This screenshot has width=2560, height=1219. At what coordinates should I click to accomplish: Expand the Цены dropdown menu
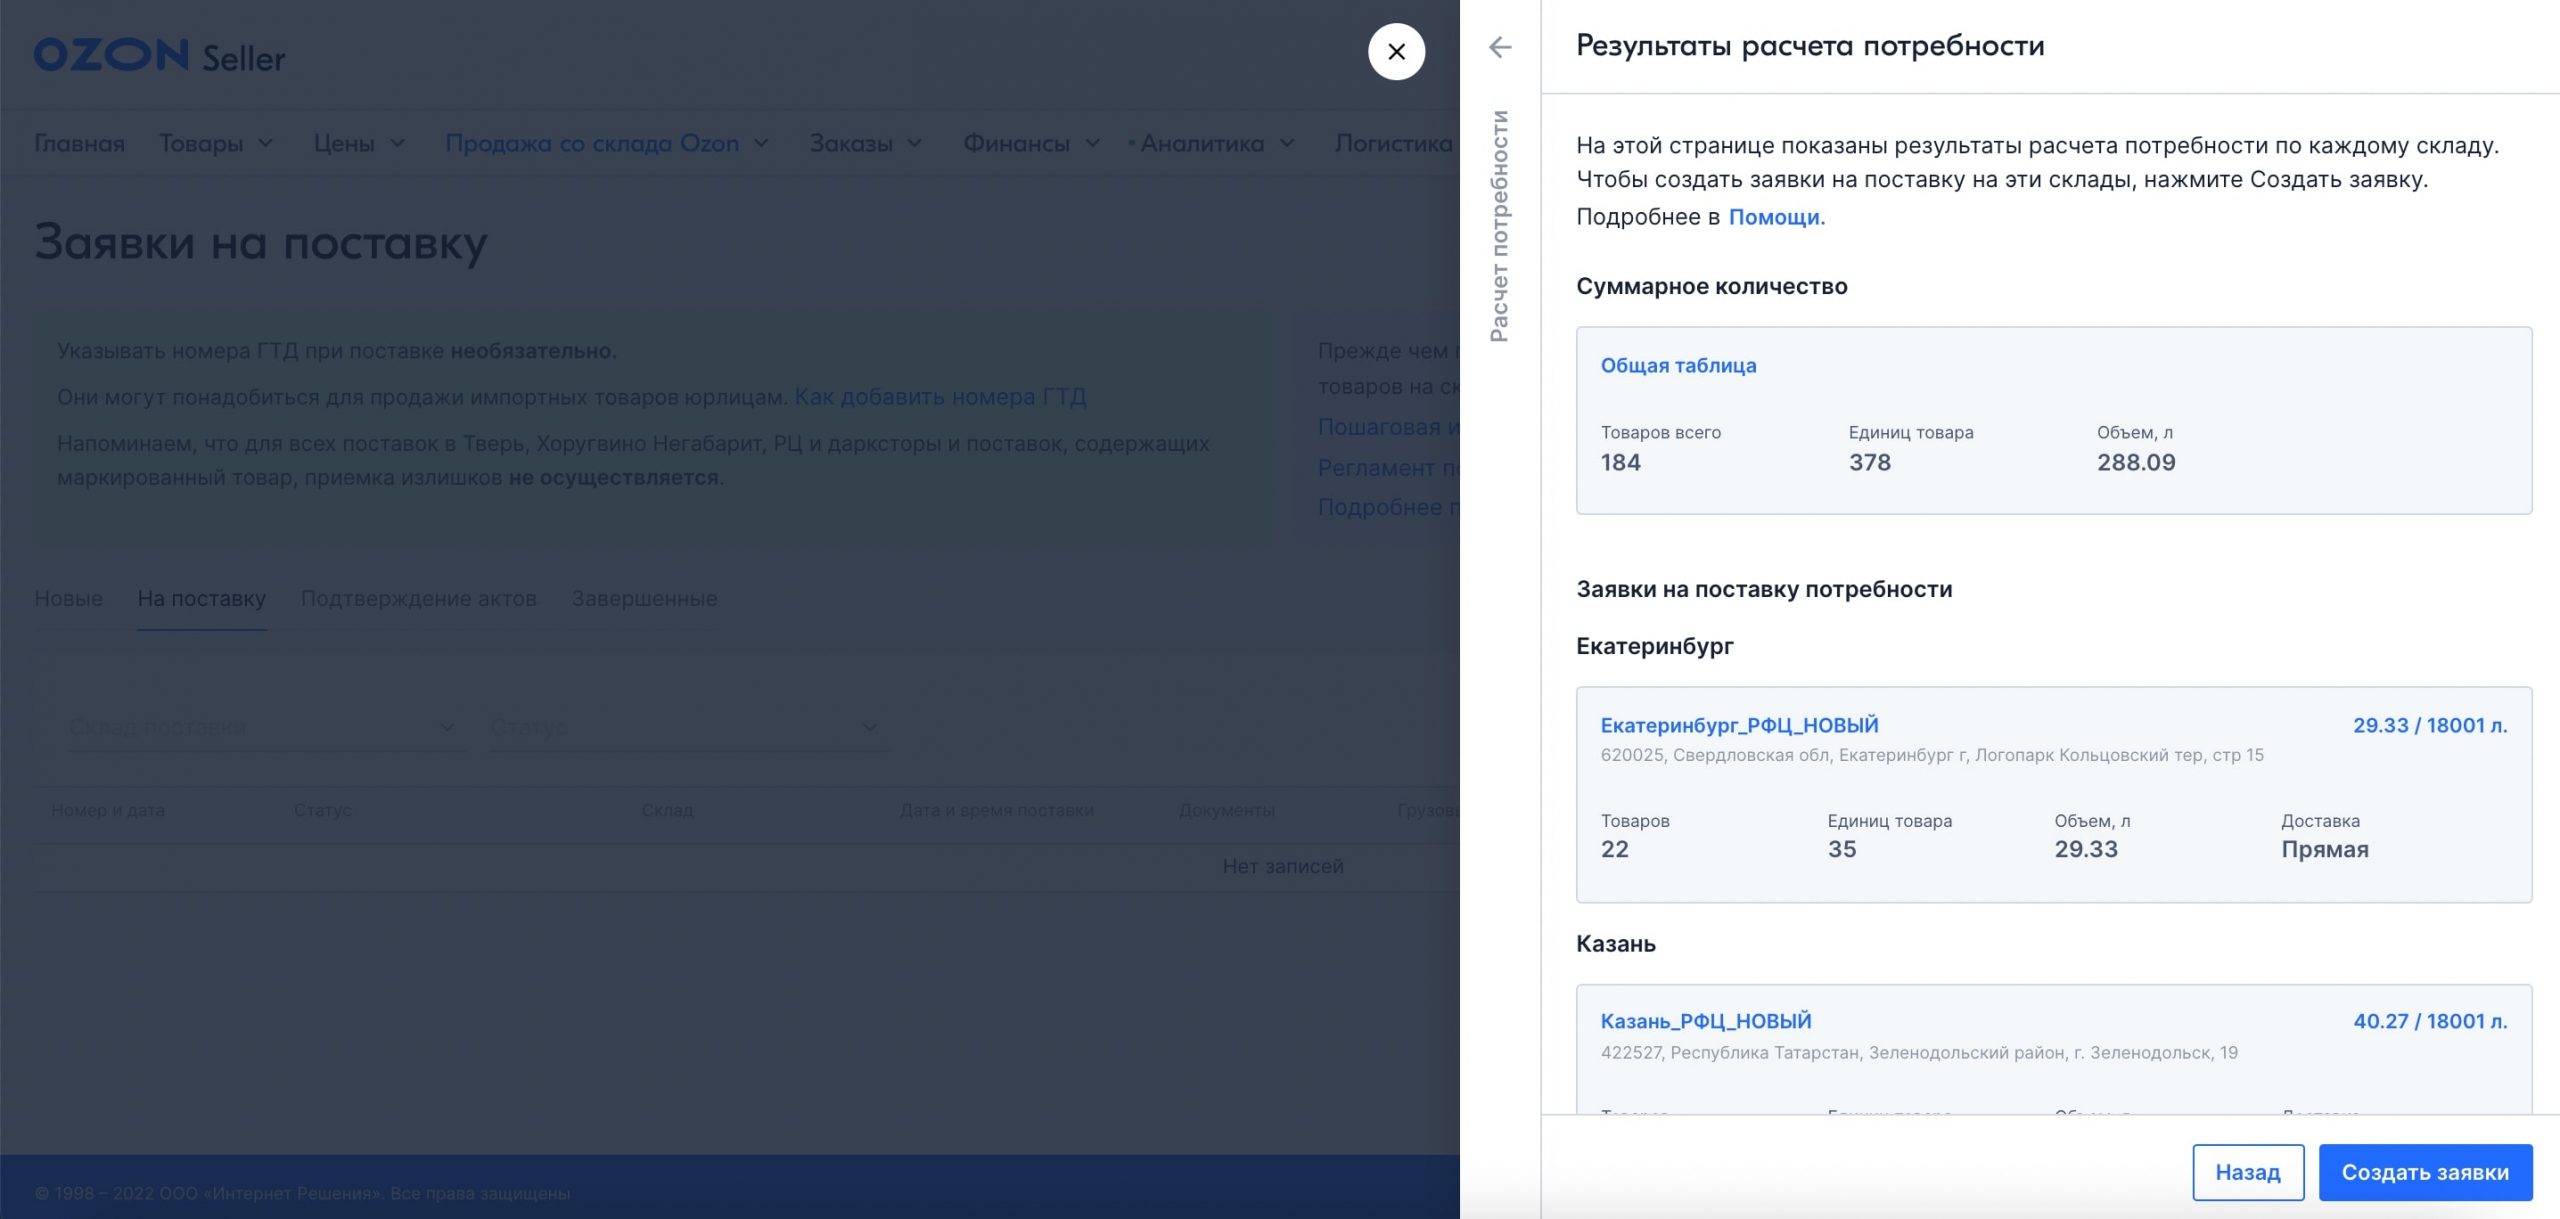tap(360, 143)
